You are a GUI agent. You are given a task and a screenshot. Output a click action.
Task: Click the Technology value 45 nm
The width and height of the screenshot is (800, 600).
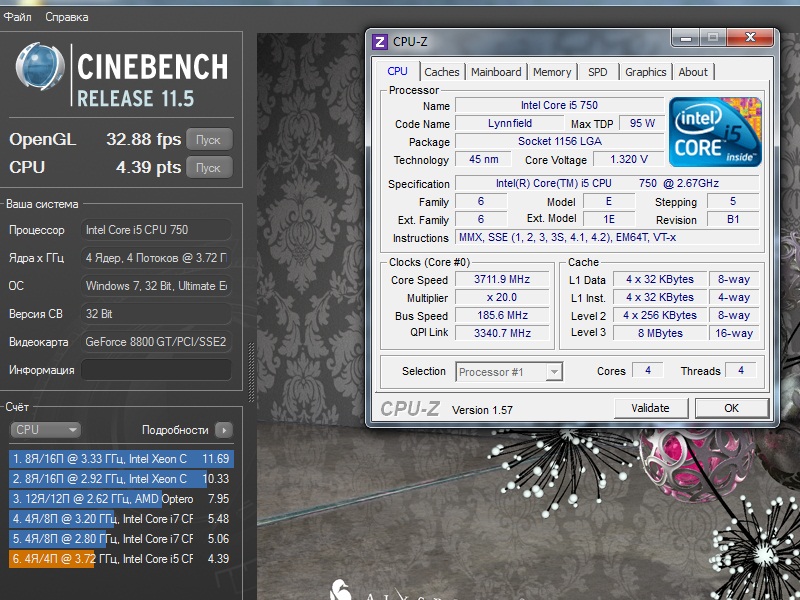(483, 160)
